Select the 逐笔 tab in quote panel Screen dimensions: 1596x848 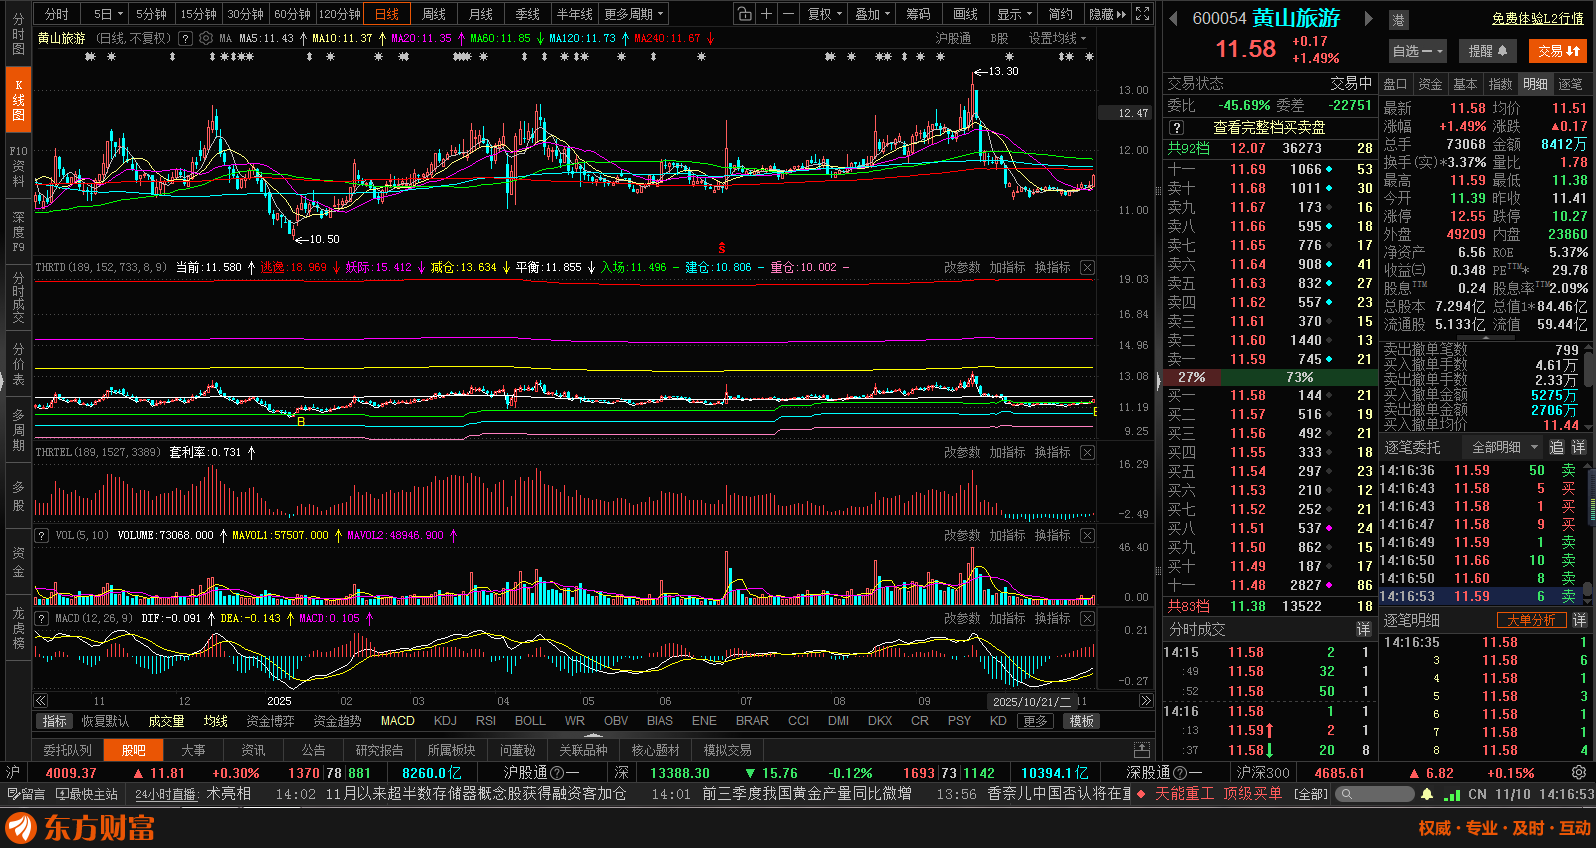coord(1570,84)
